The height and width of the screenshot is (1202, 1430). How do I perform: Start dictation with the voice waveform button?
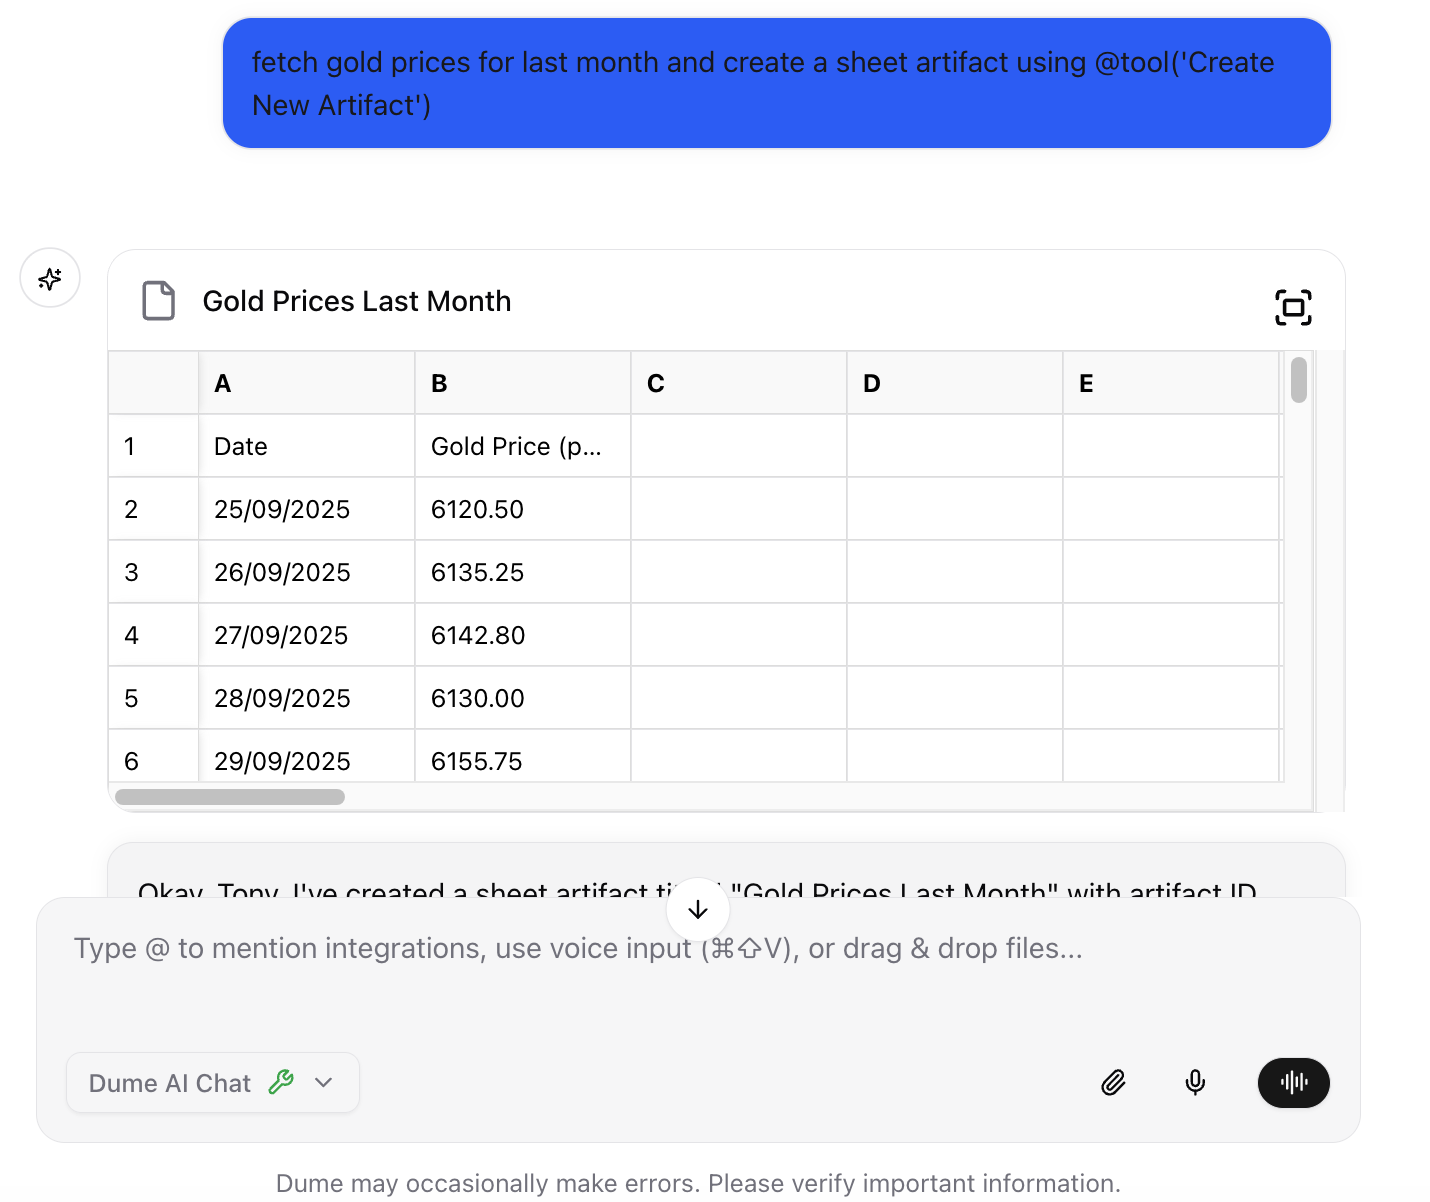(1294, 1083)
